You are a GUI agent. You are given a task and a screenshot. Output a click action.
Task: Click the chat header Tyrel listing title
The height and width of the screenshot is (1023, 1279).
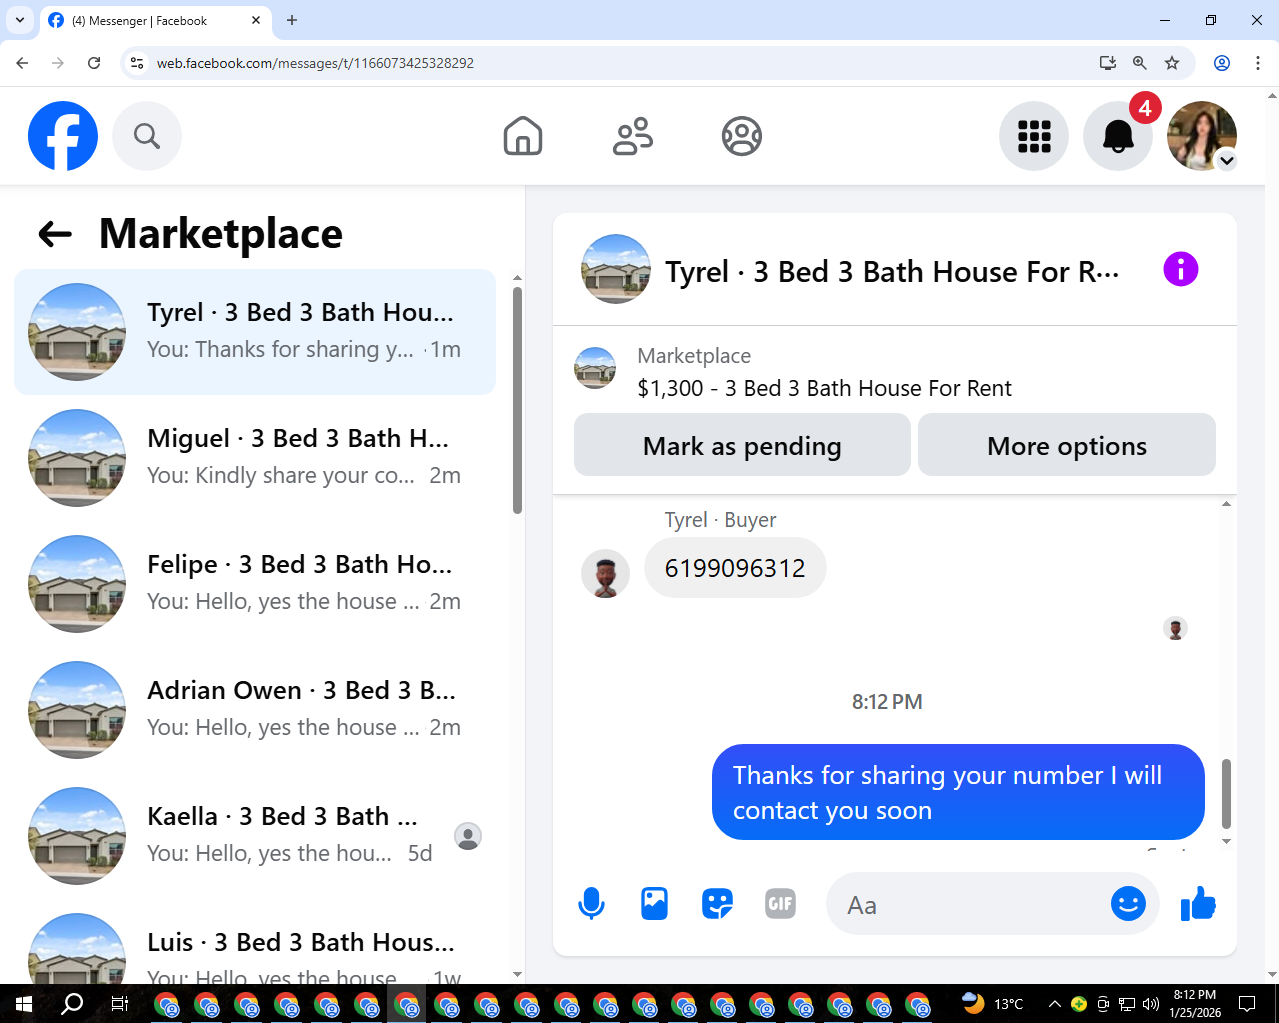[892, 271]
